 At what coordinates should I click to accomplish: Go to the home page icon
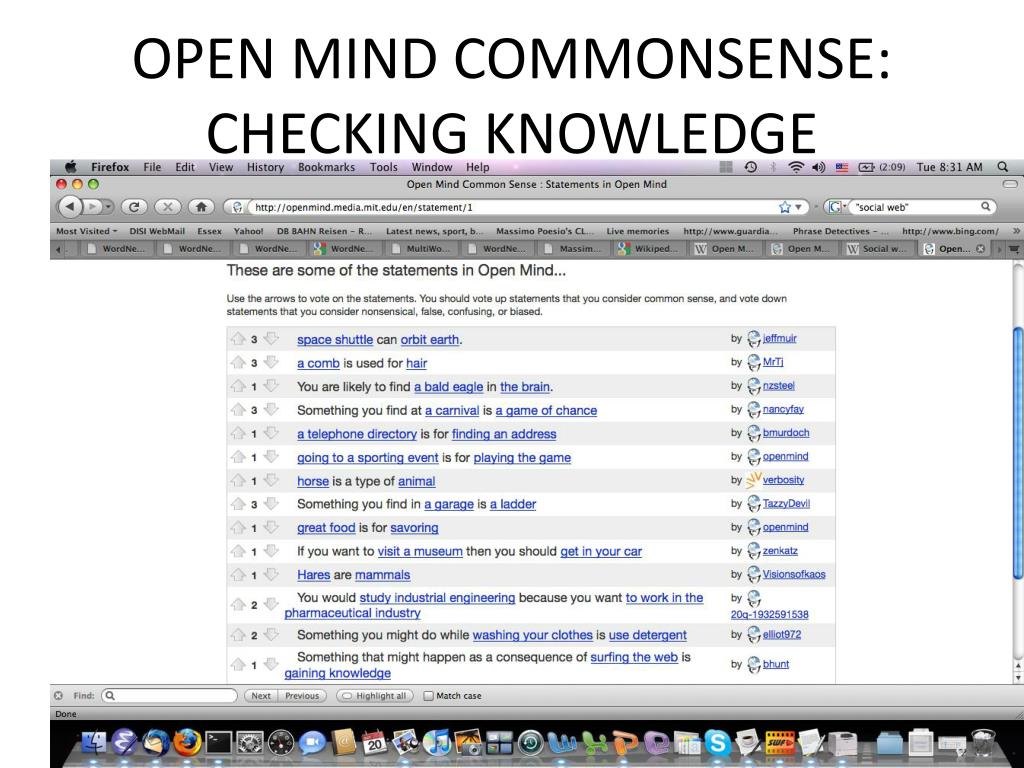tap(201, 207)
